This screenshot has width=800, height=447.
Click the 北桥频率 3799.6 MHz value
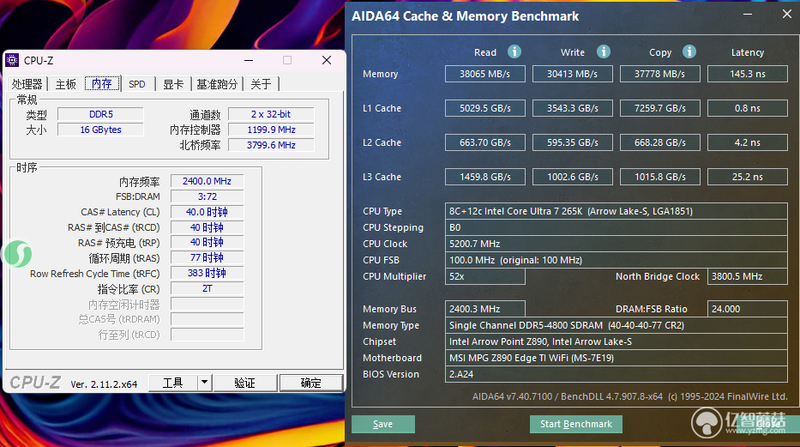tap(271, 145)
